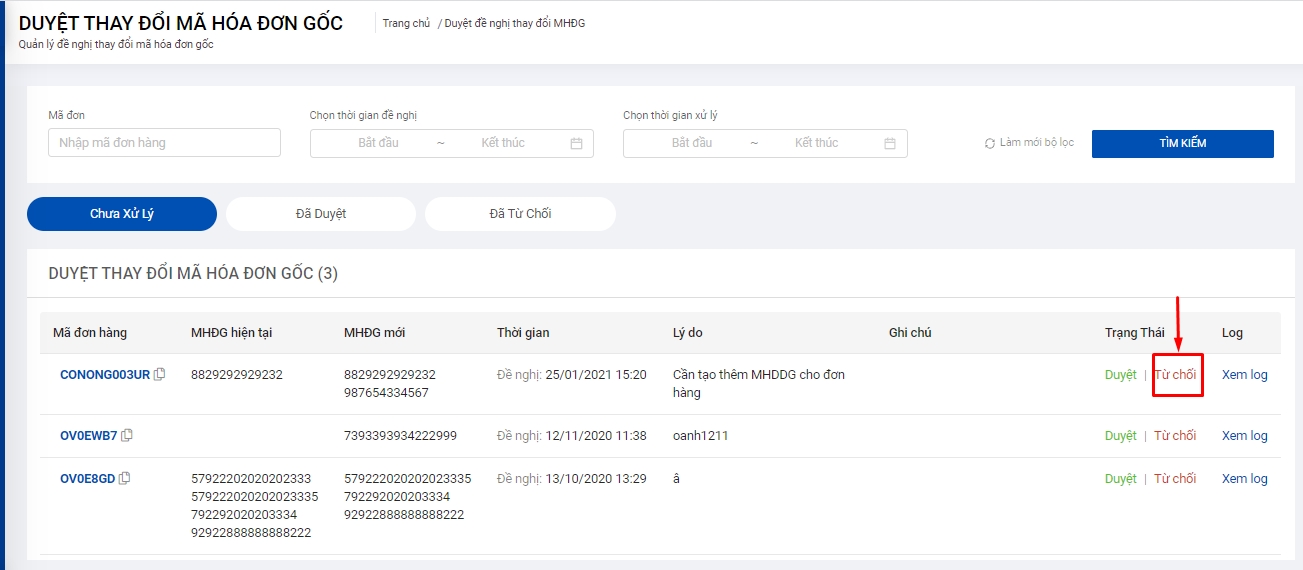Click calendar icon in processing time range
Viewport: 1303px width, 570px height.
890,143
